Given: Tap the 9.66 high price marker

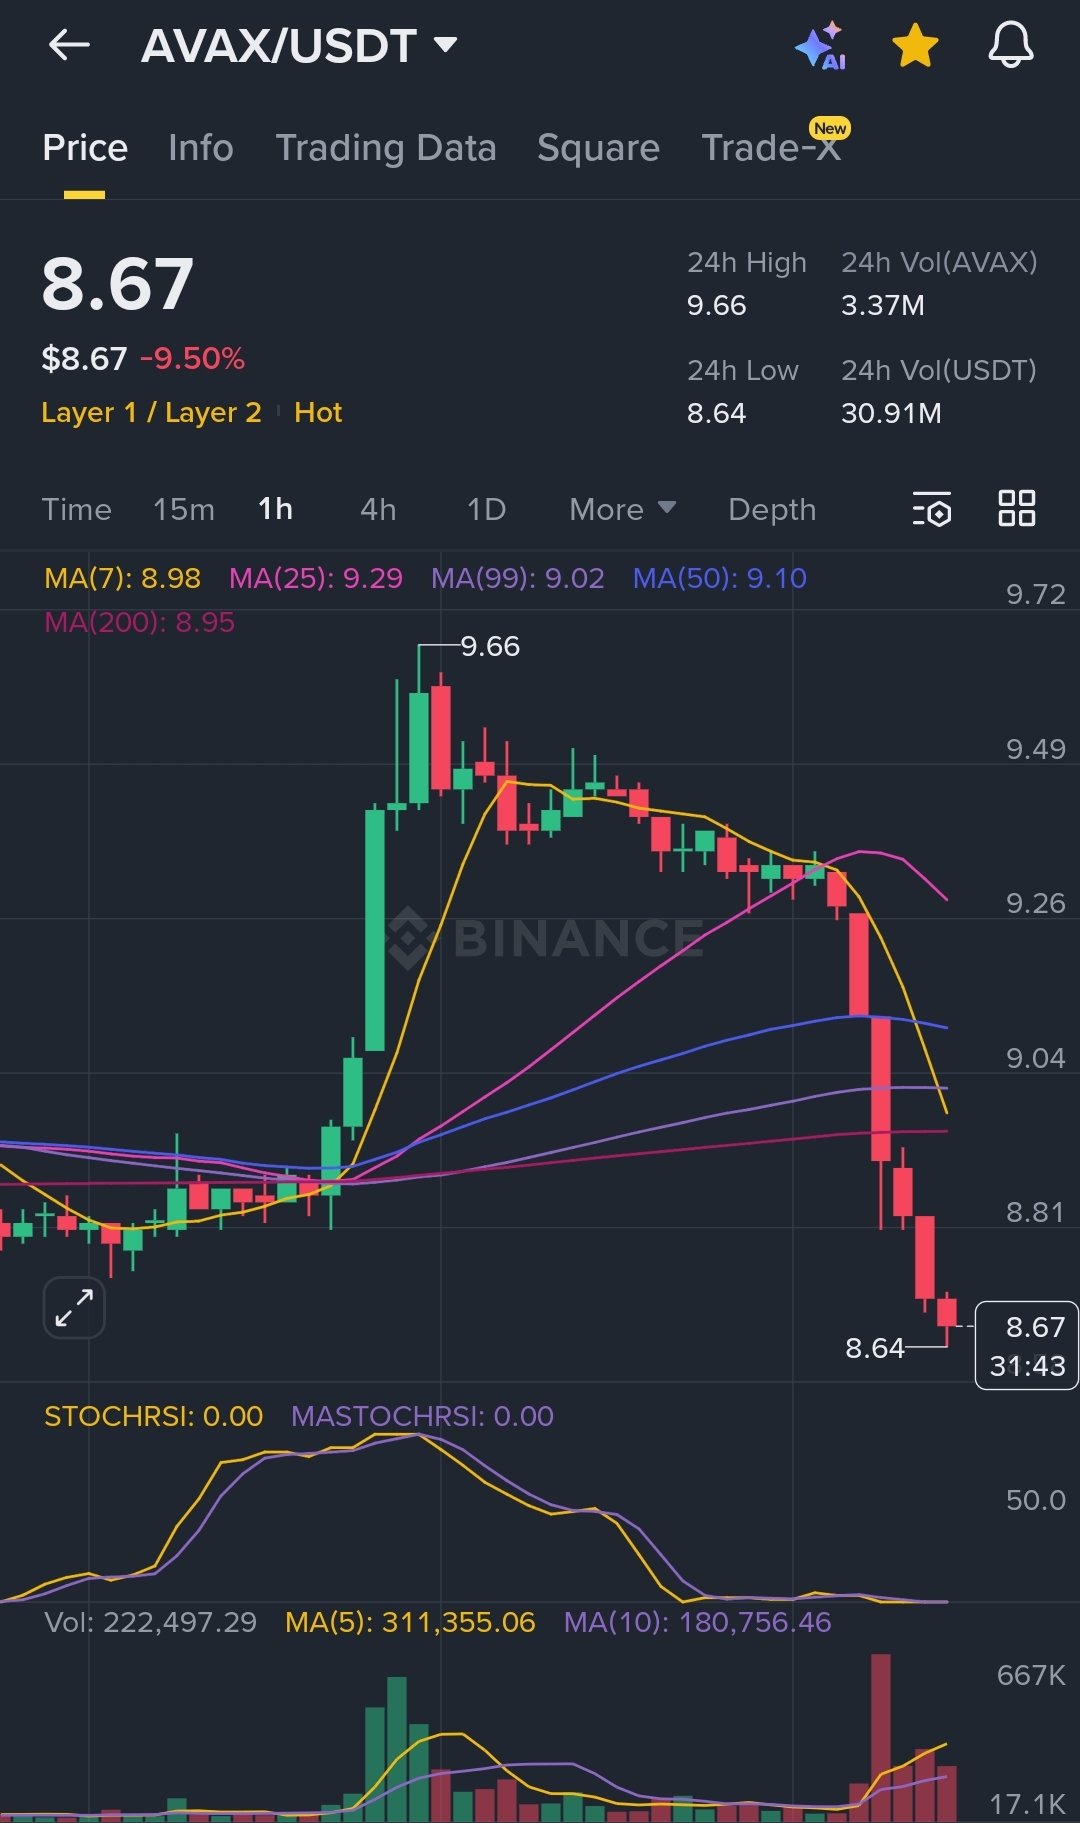Looking at the screenshot, I should coord(490,646).
